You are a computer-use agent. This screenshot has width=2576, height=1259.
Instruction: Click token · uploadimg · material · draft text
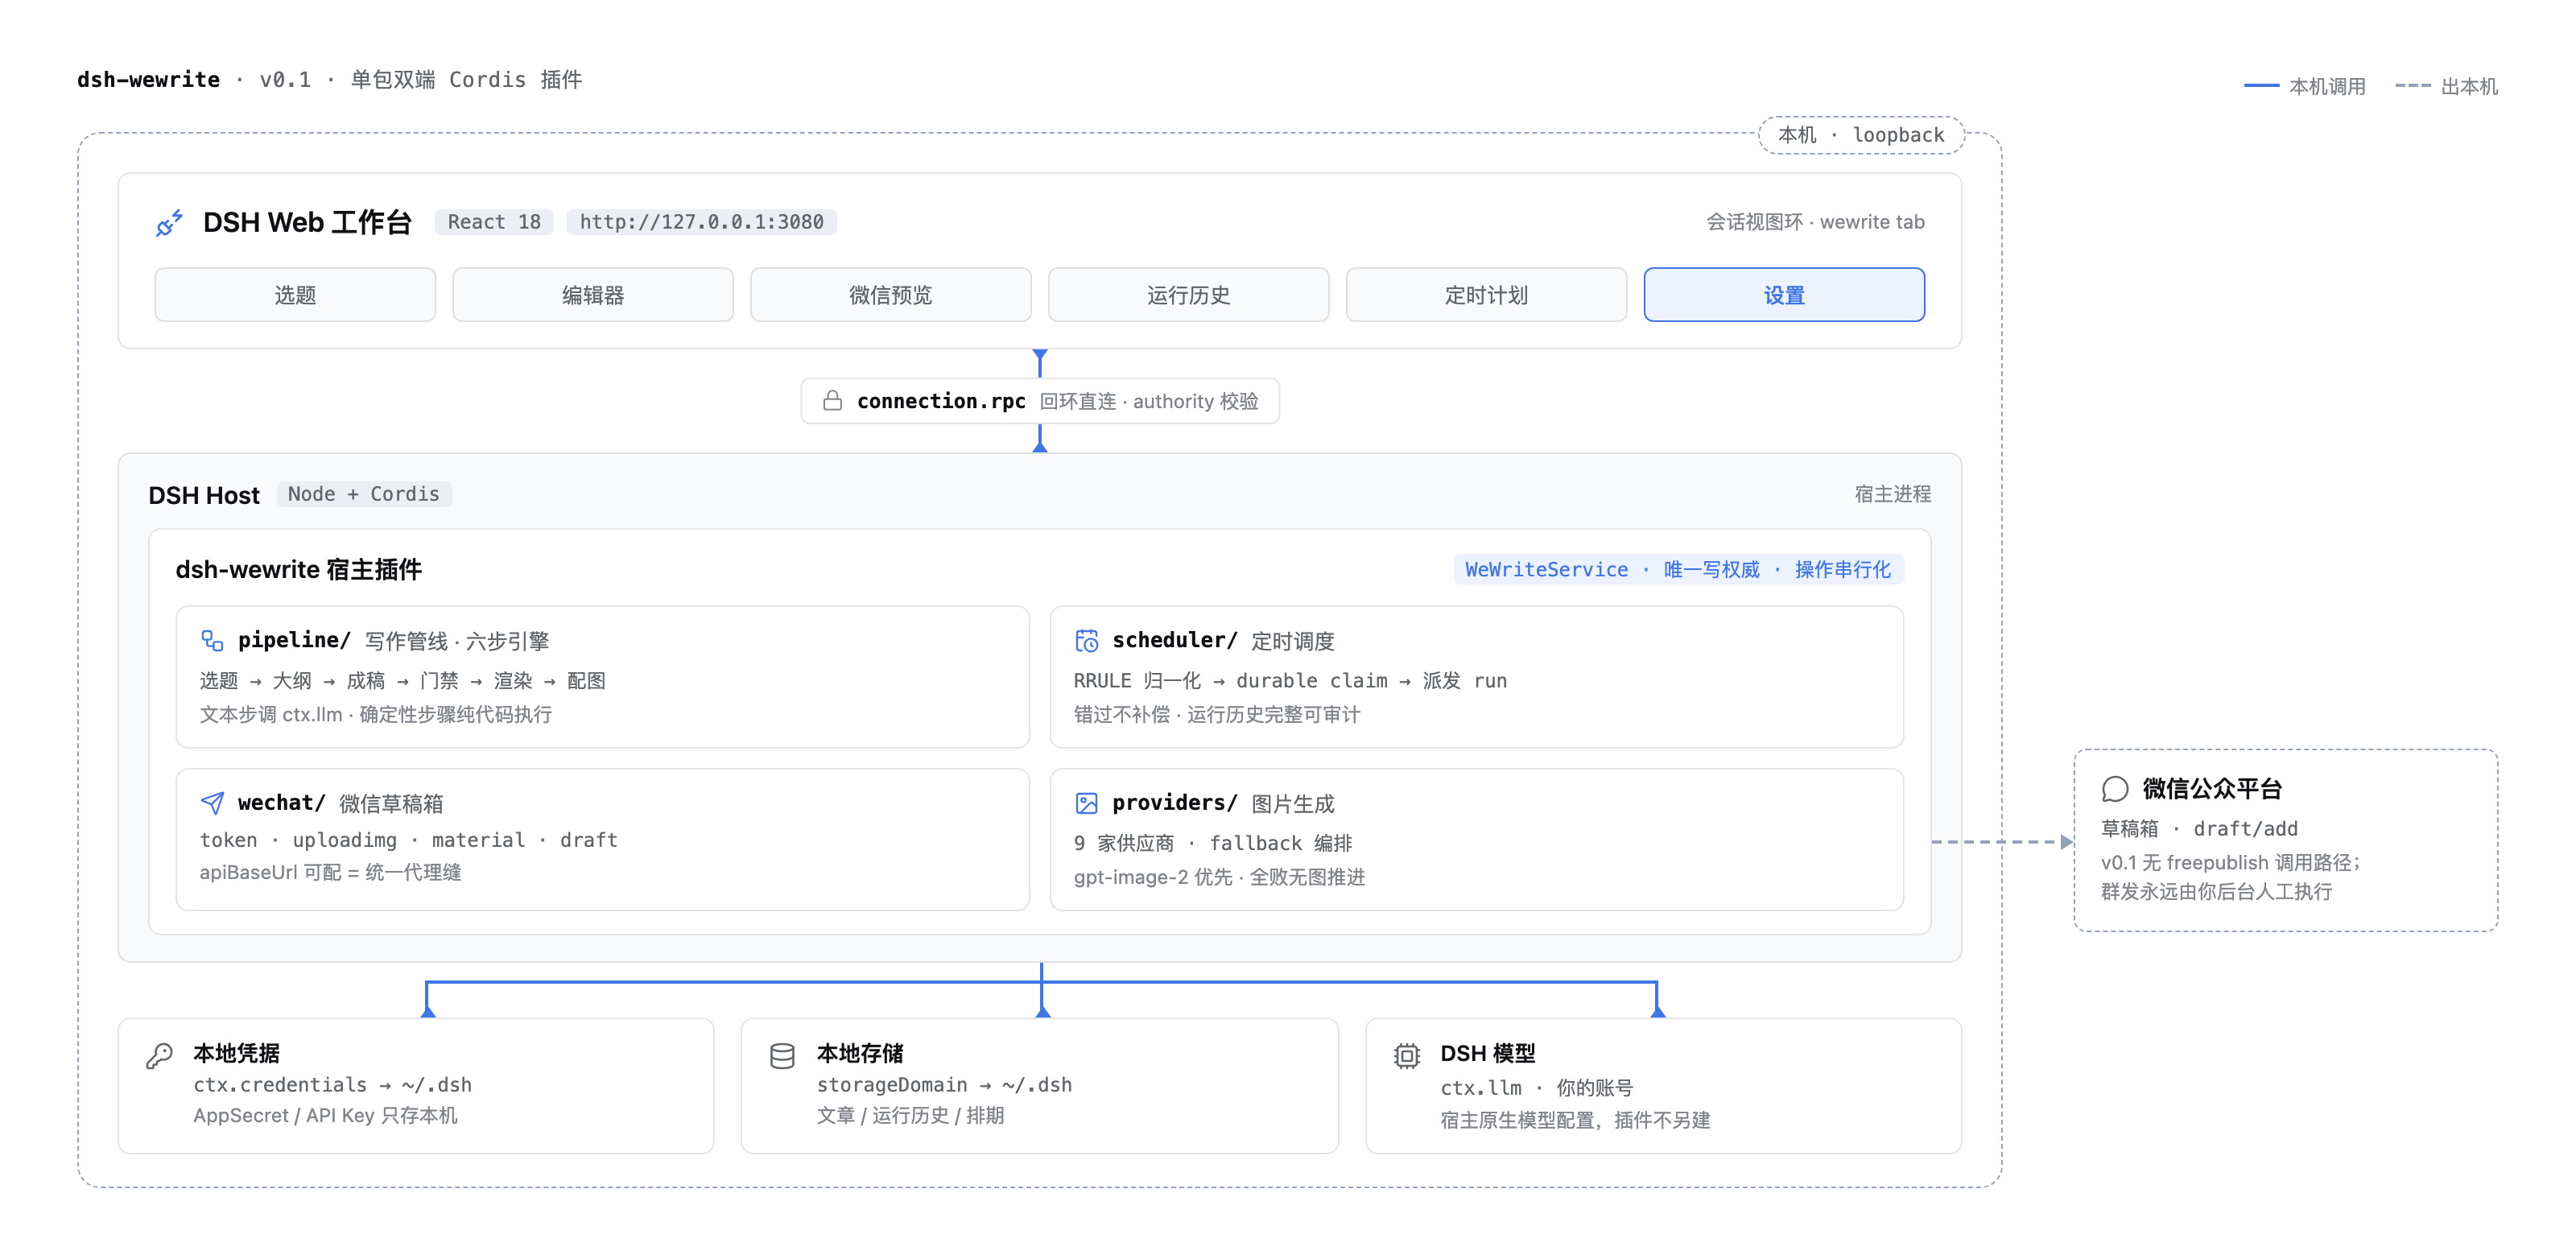(x=408, y=840)
